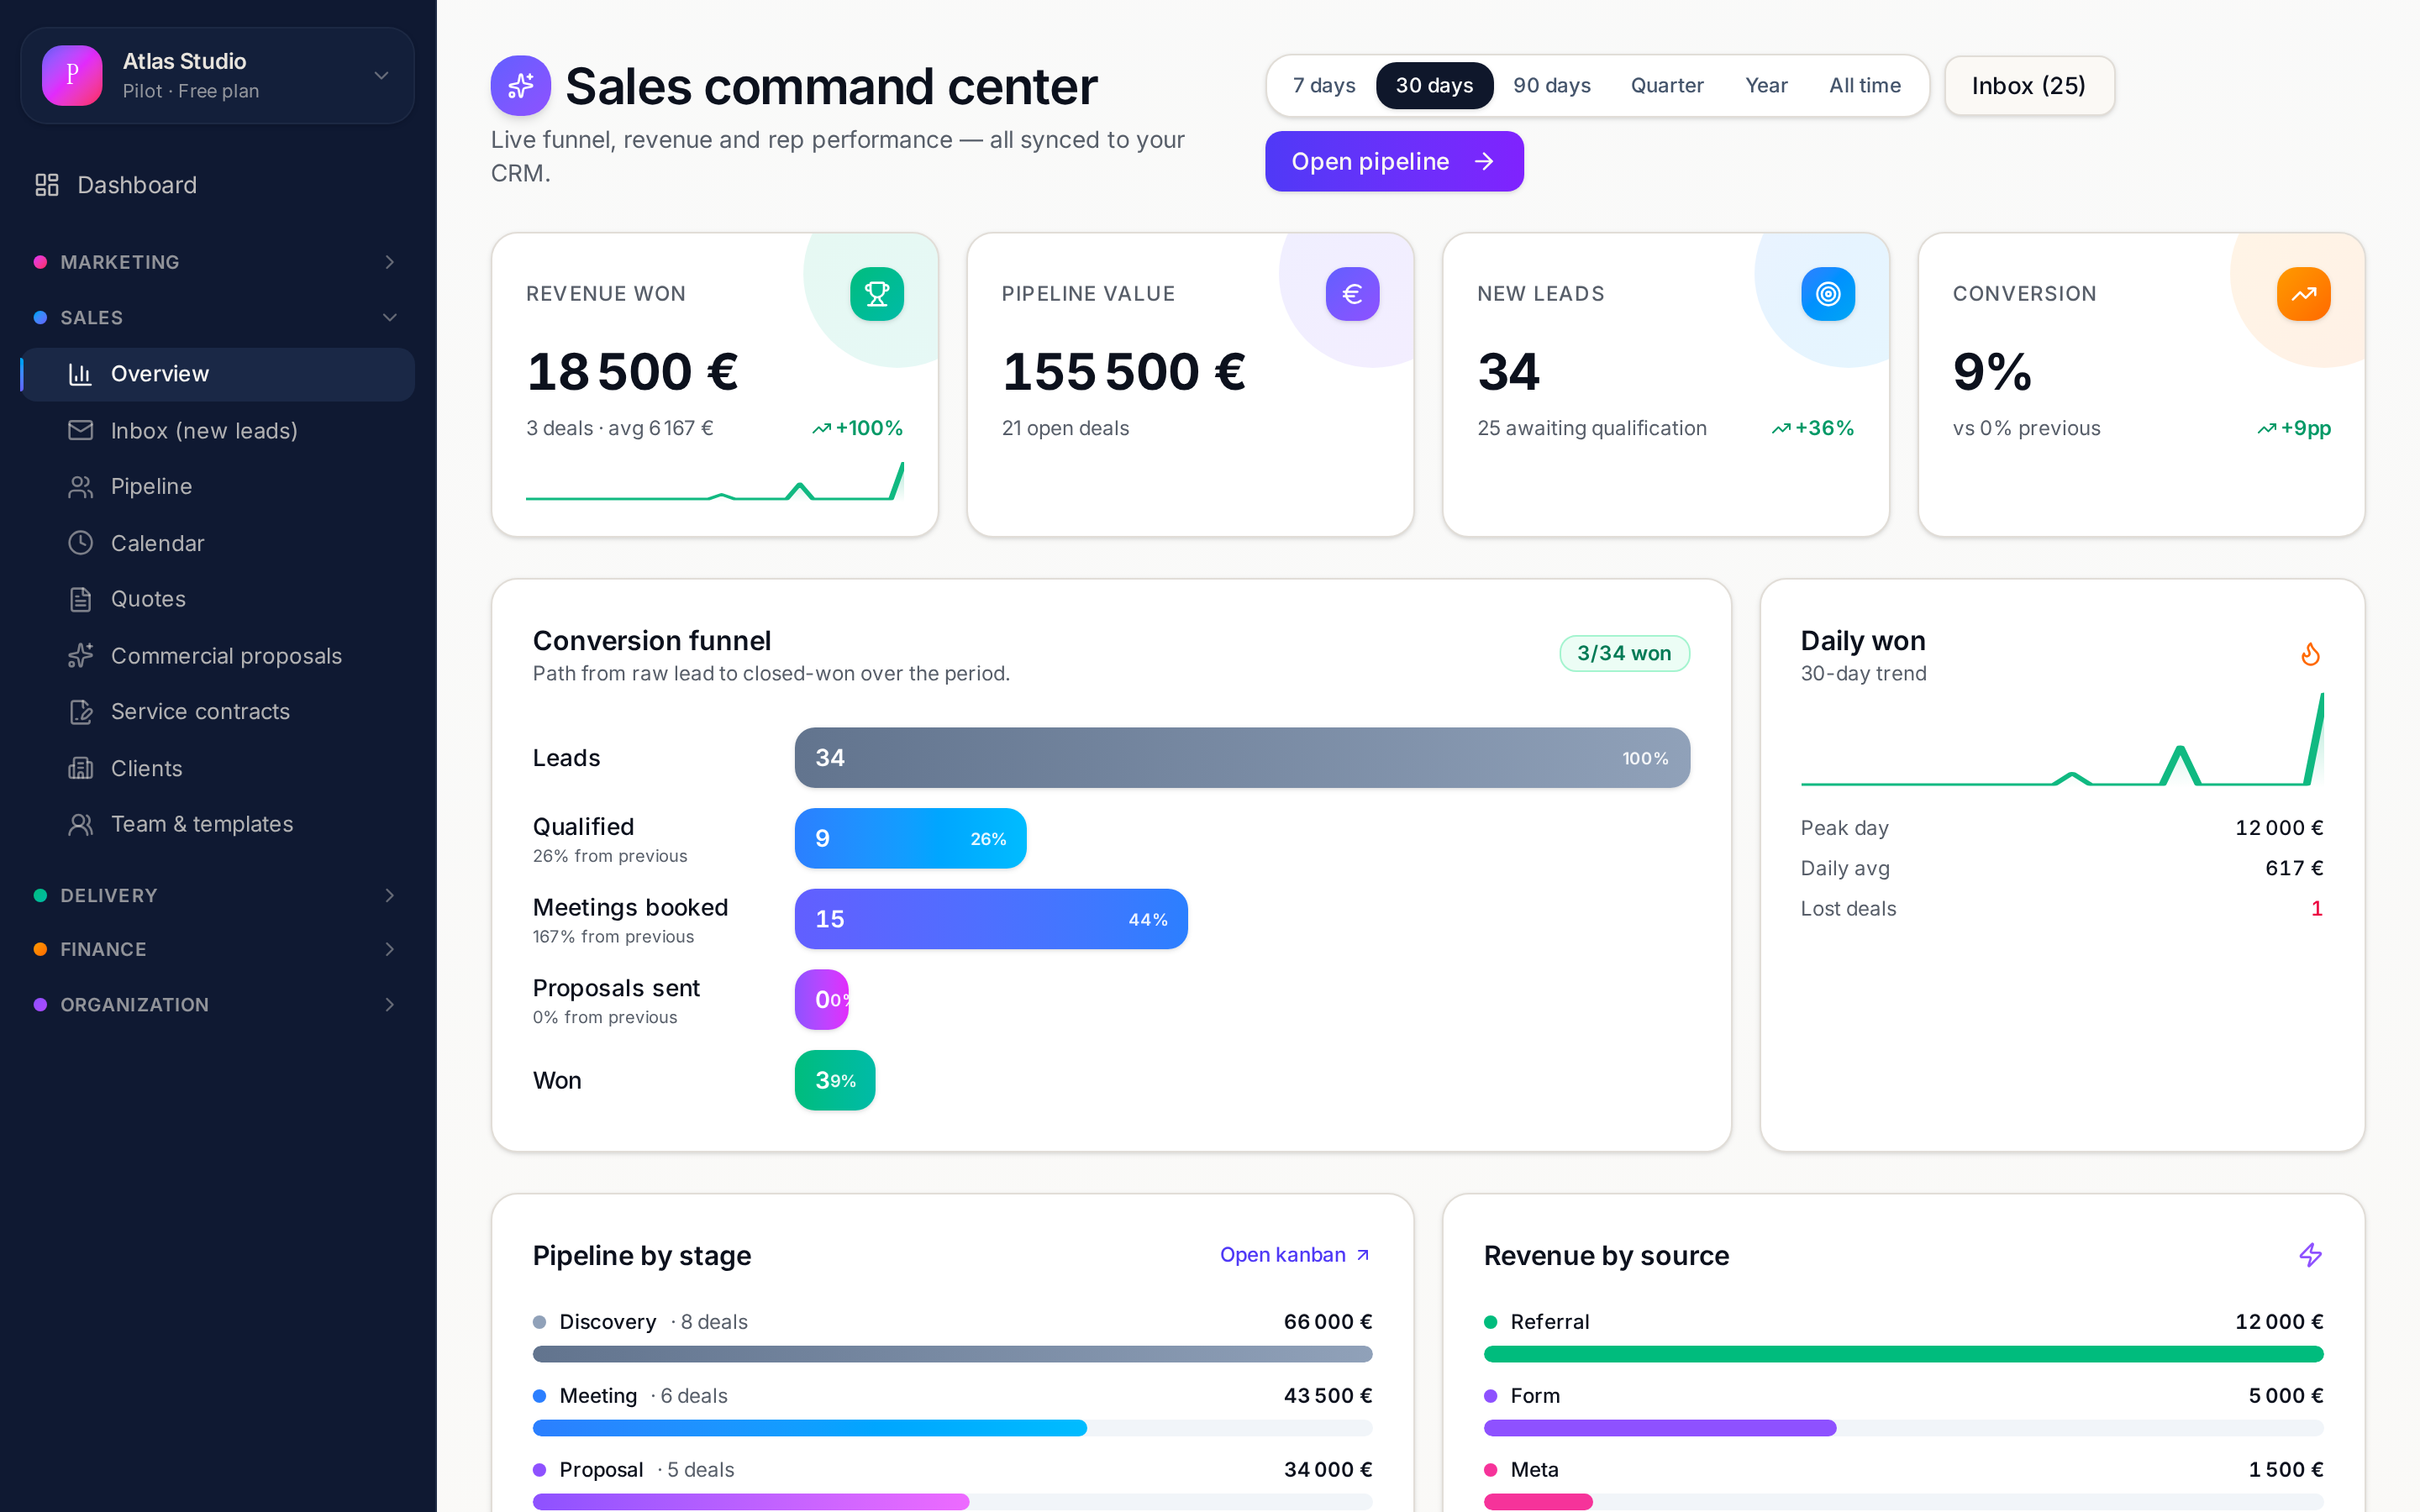Select the Year period option
Viewport: 2420px width, 1512px height.
(x=1766, y=86)
